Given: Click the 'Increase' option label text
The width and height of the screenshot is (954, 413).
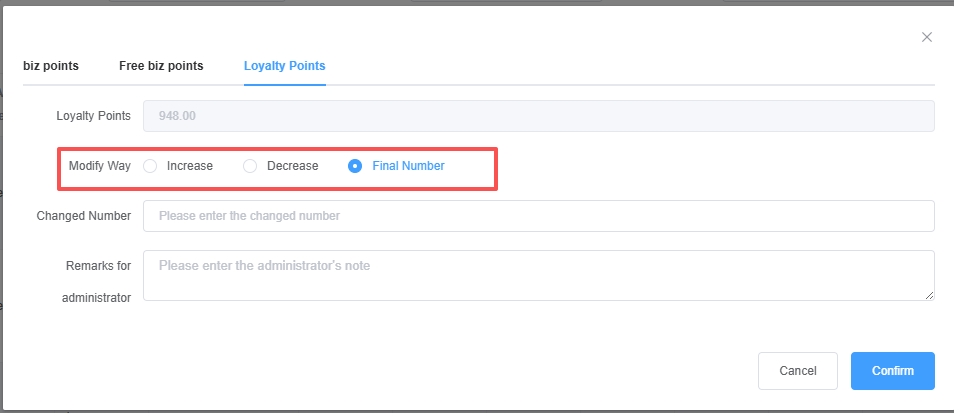Looking at the screenshot, I should tap(190, 166).
